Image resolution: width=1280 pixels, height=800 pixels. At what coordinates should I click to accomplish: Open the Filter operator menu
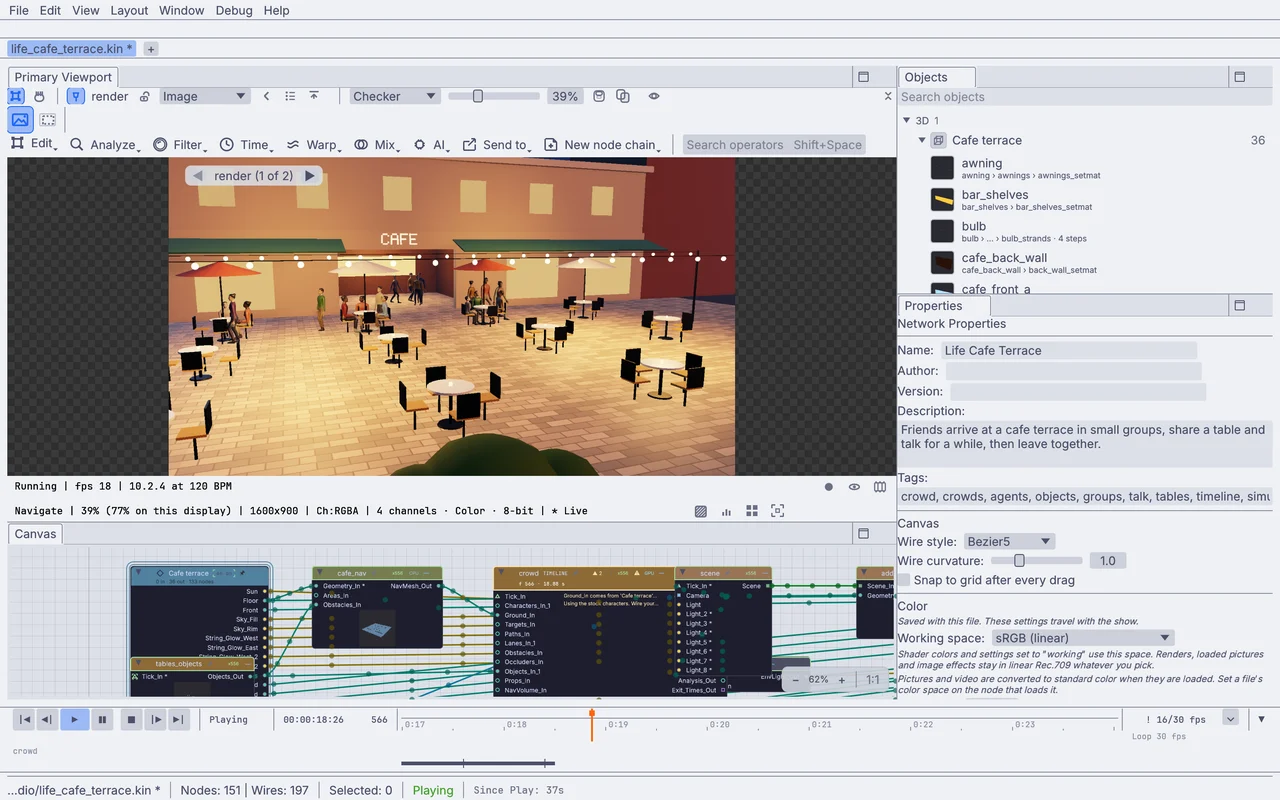point(179,145)
